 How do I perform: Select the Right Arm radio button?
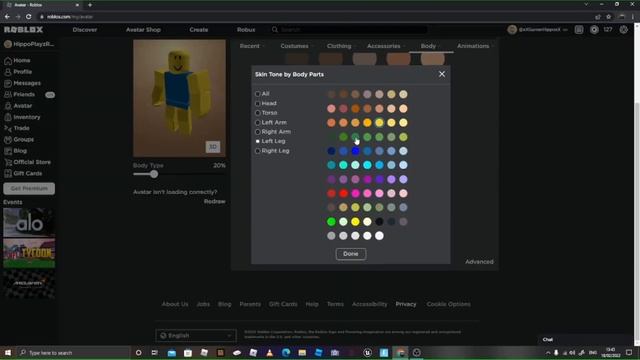(x=258, y=132)
